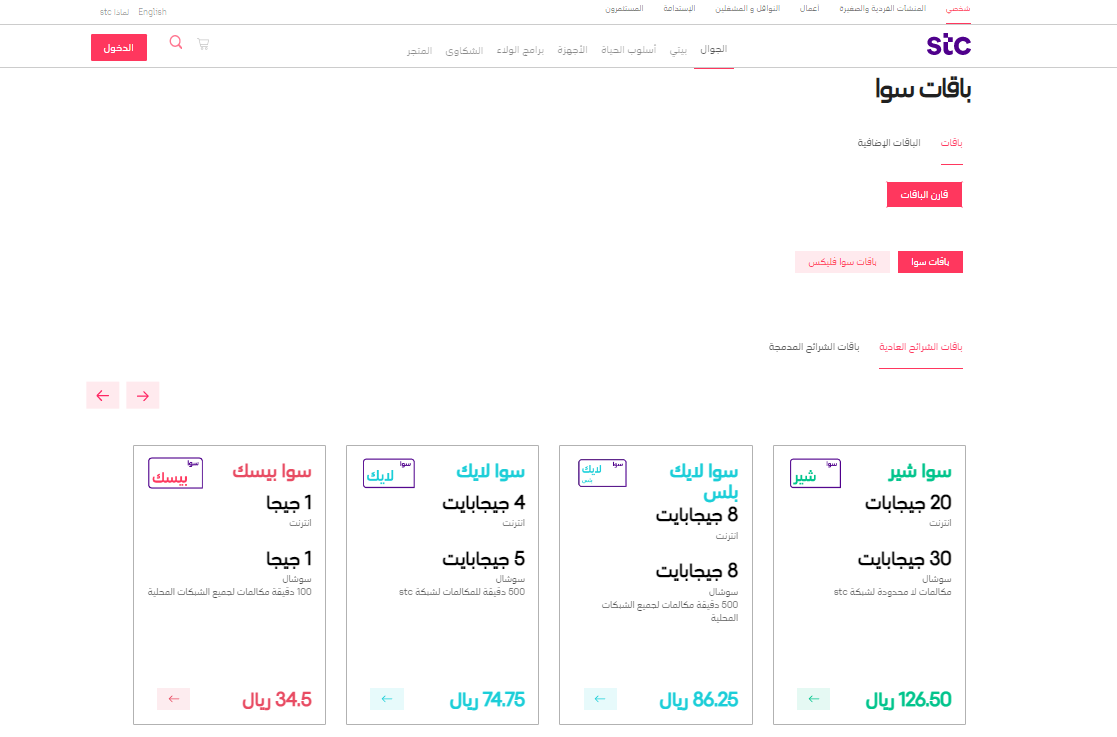The image size is (1117, 737).
Task: Open the بيتي menu item
Action: (678, 50)
